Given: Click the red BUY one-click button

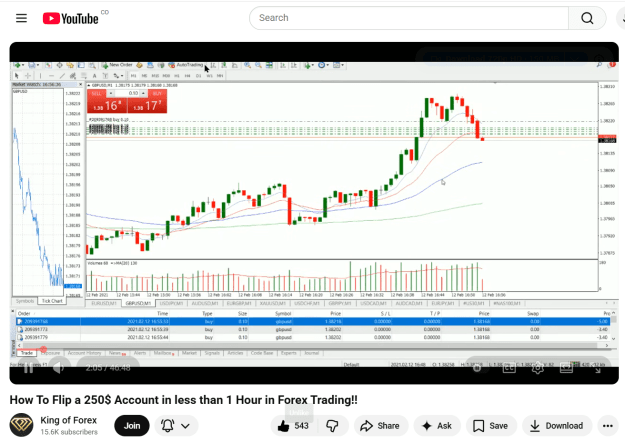Looking at the screenshot, I should coord(147,101).
